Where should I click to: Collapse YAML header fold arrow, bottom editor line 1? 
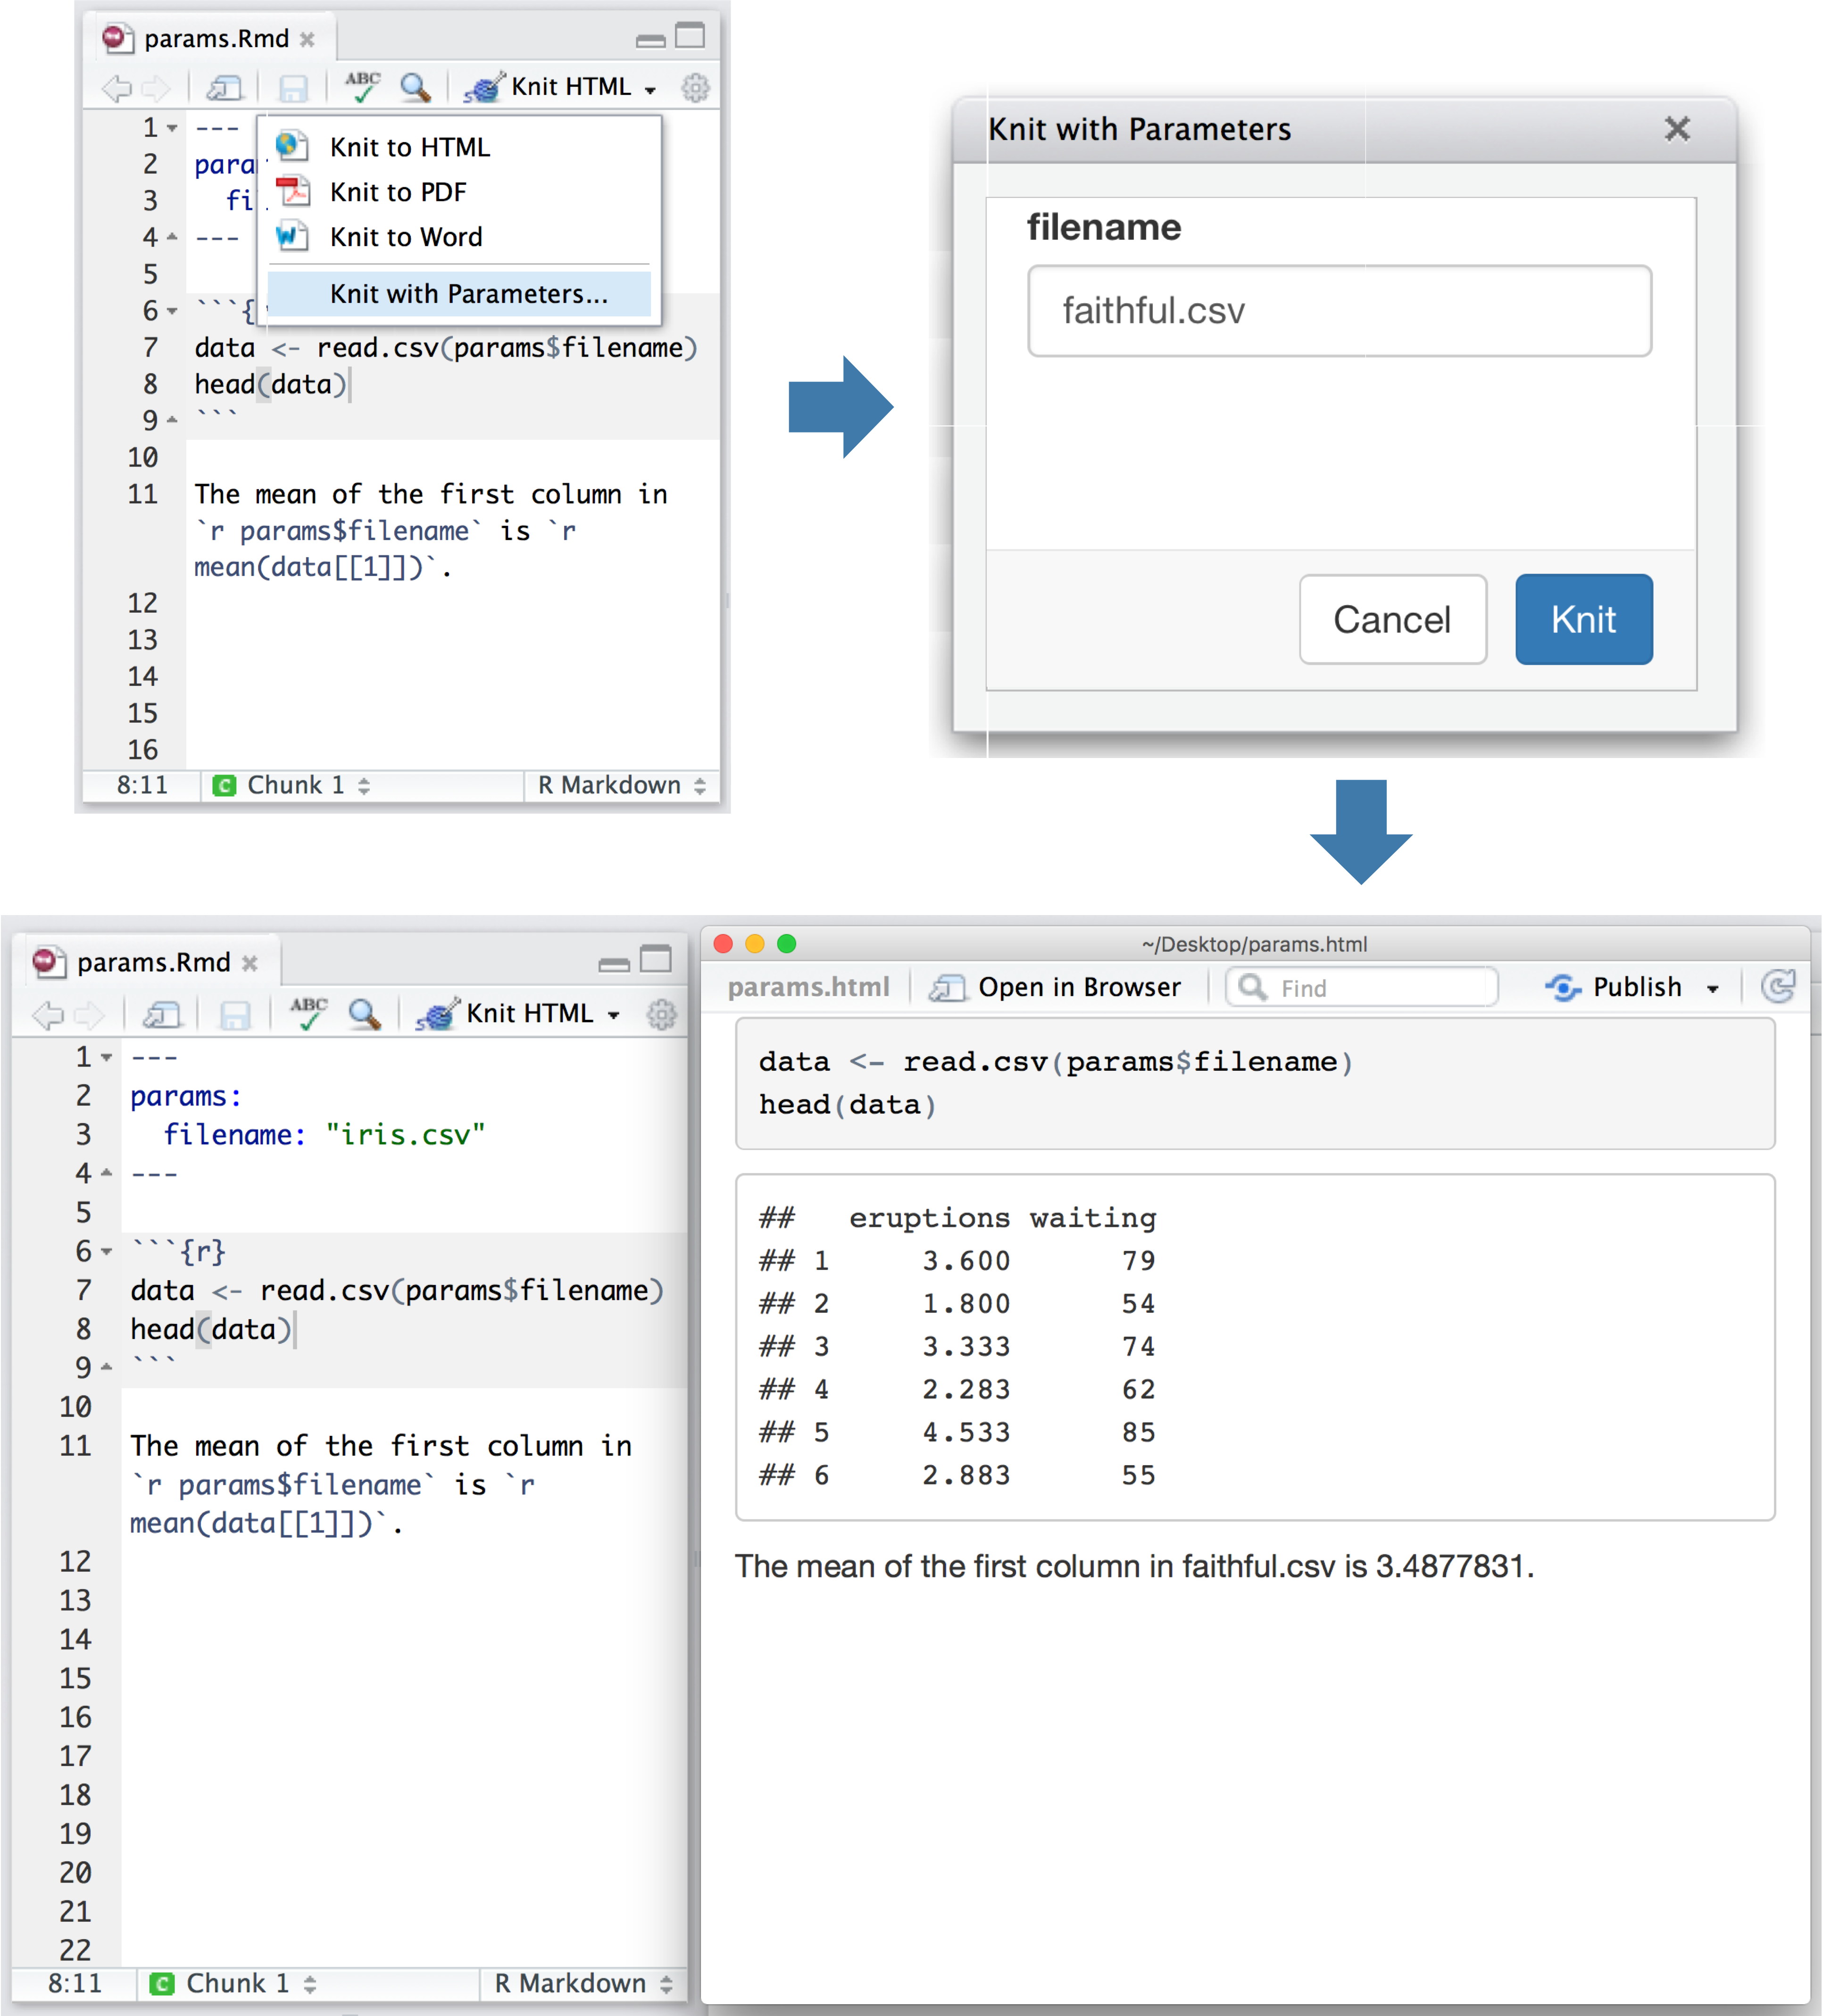107,1057
